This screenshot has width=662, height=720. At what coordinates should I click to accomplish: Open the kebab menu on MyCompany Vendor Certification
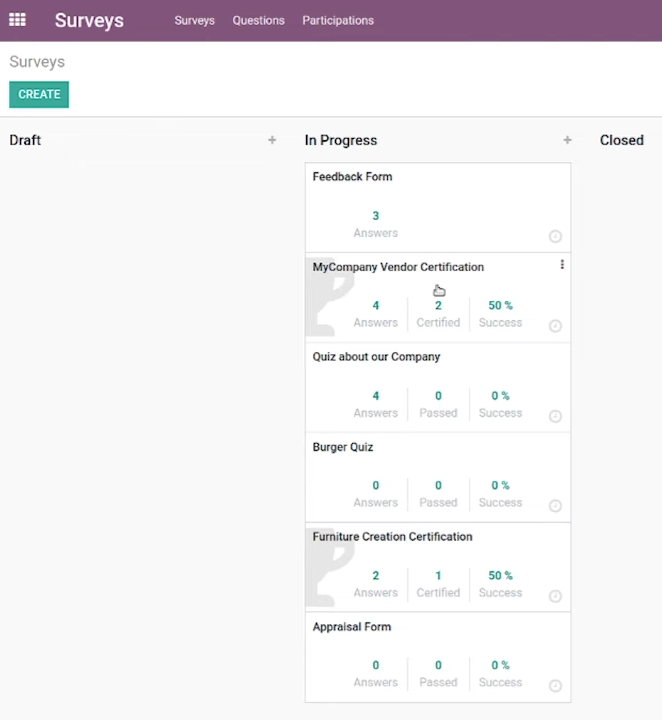(562, 264)
